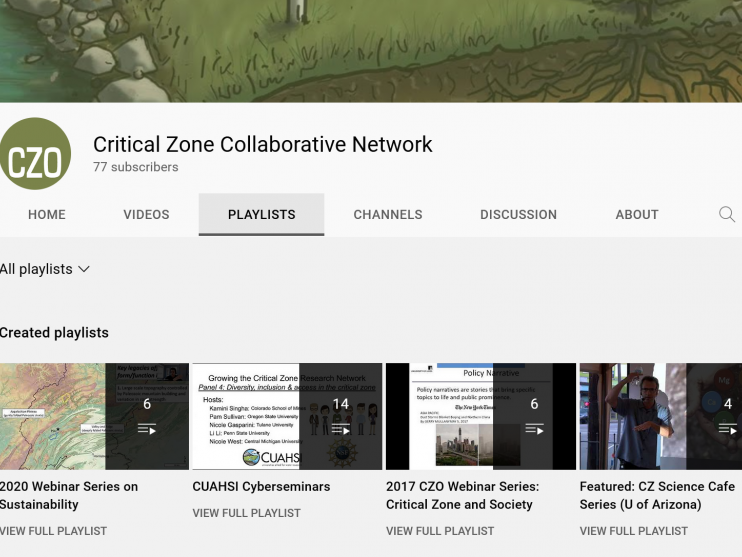Screen dimensions: 742x557
Task: Open the CHANNELS tab
Action: point(388,214)
